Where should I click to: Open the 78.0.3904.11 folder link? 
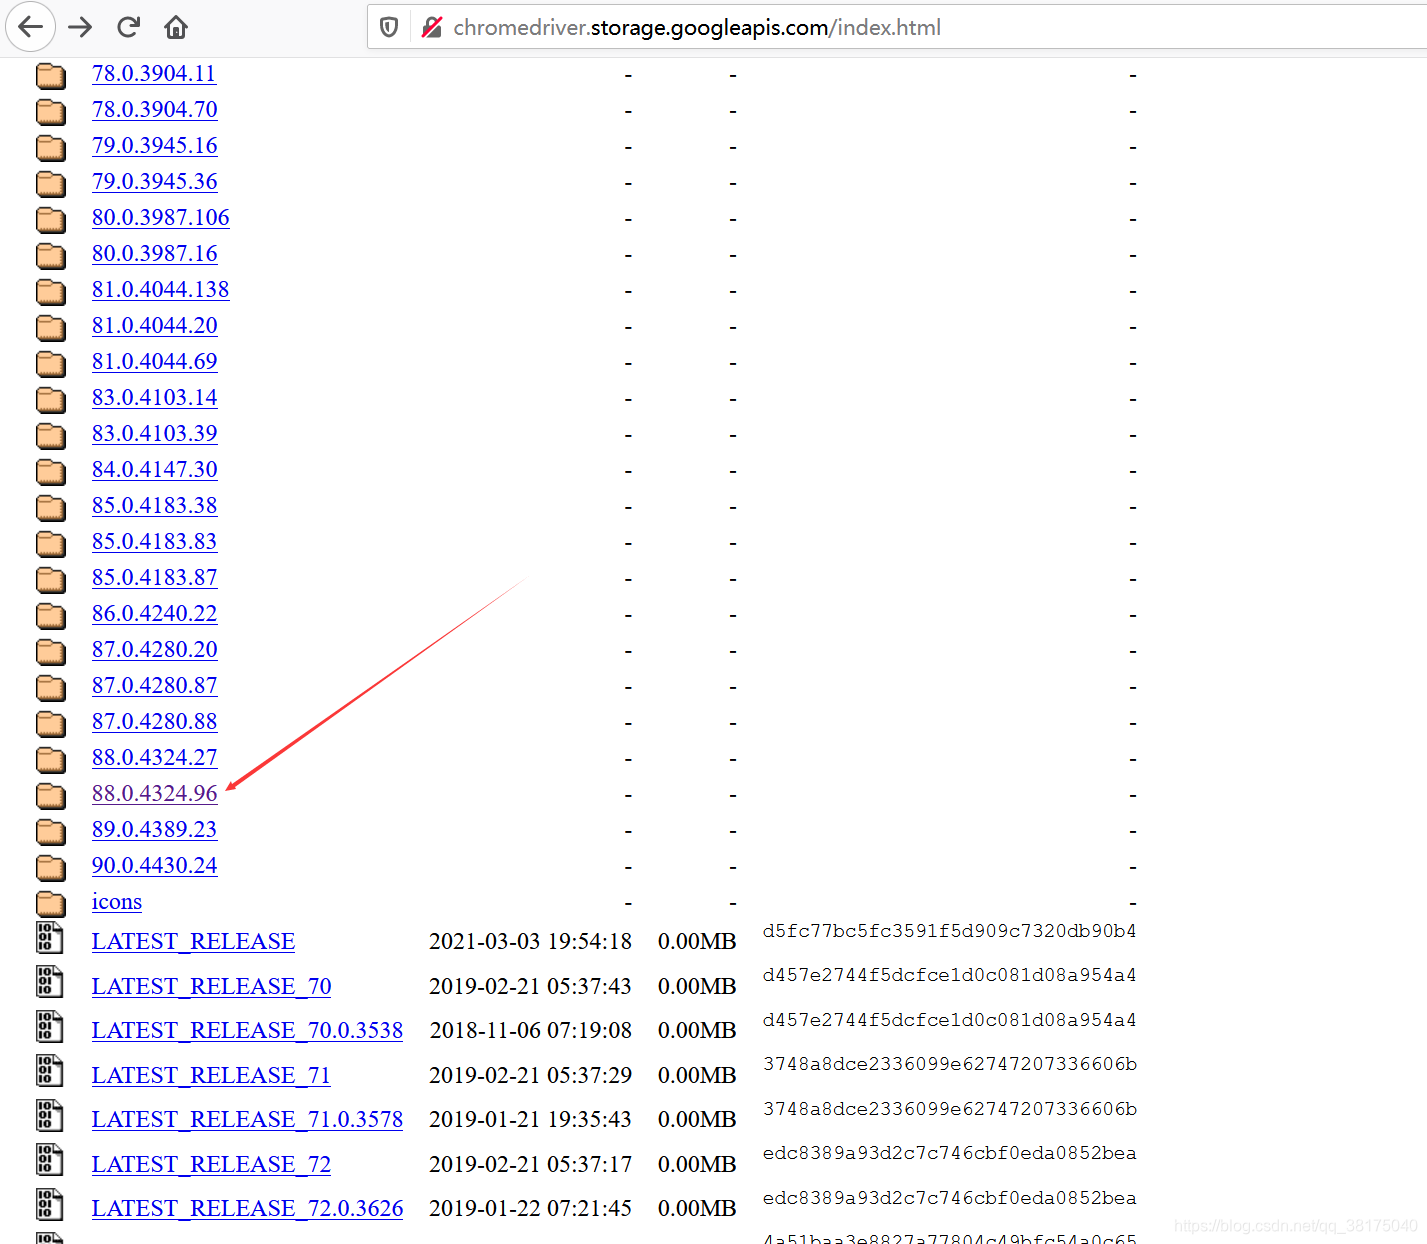click(x=154, y=74)
